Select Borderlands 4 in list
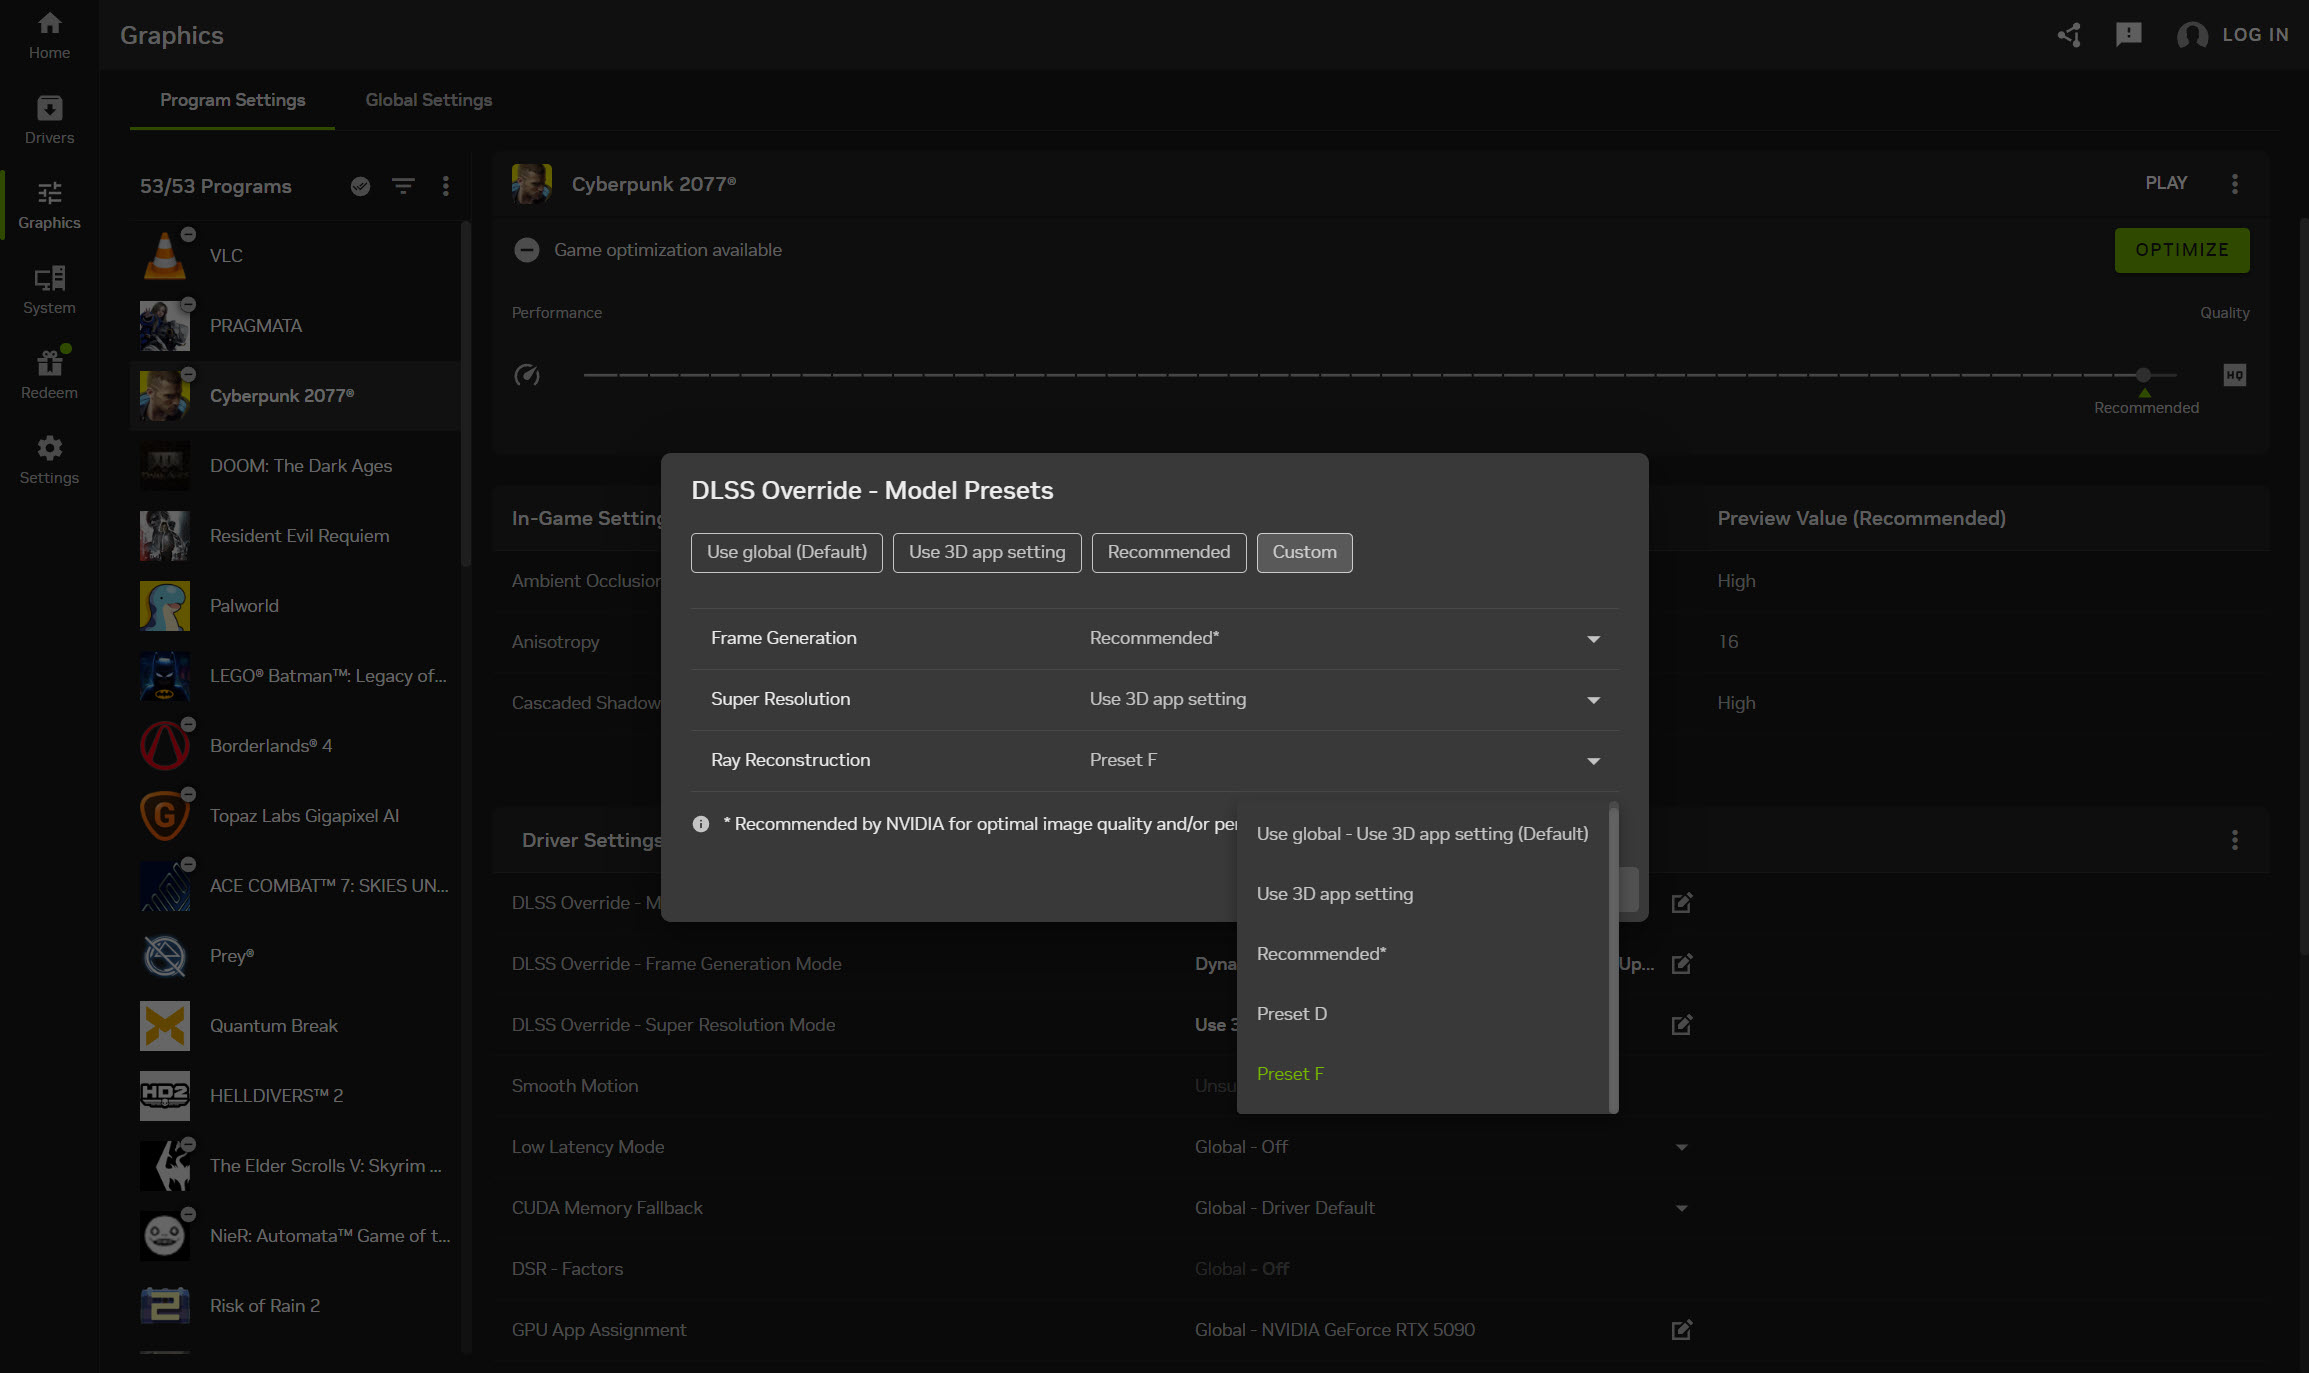The image size is (2309, 1373). [x=295, y=746]
